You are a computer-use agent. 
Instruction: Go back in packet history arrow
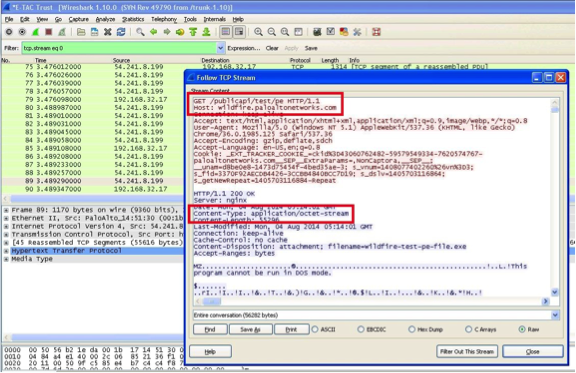click(154, 32)
